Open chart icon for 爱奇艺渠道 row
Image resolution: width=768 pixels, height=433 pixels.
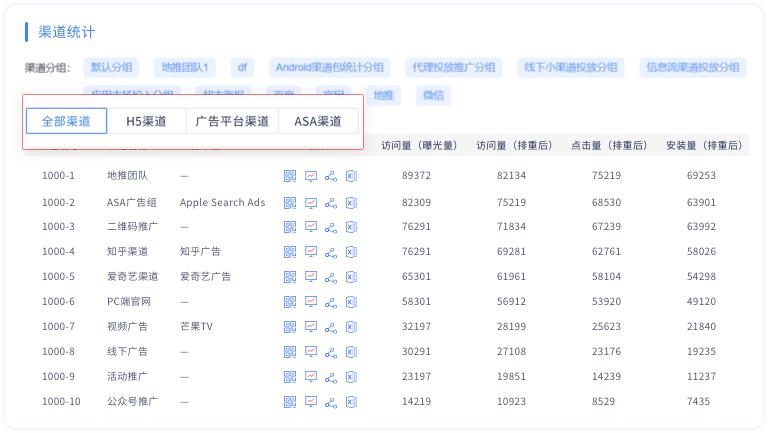(311, 277)
